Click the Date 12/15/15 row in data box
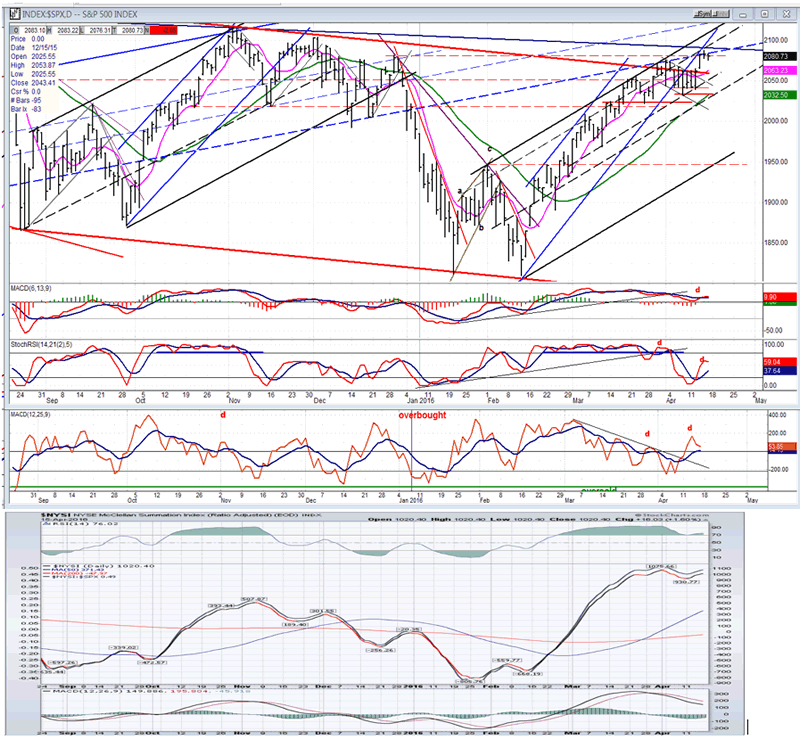 tap(34, 47)
